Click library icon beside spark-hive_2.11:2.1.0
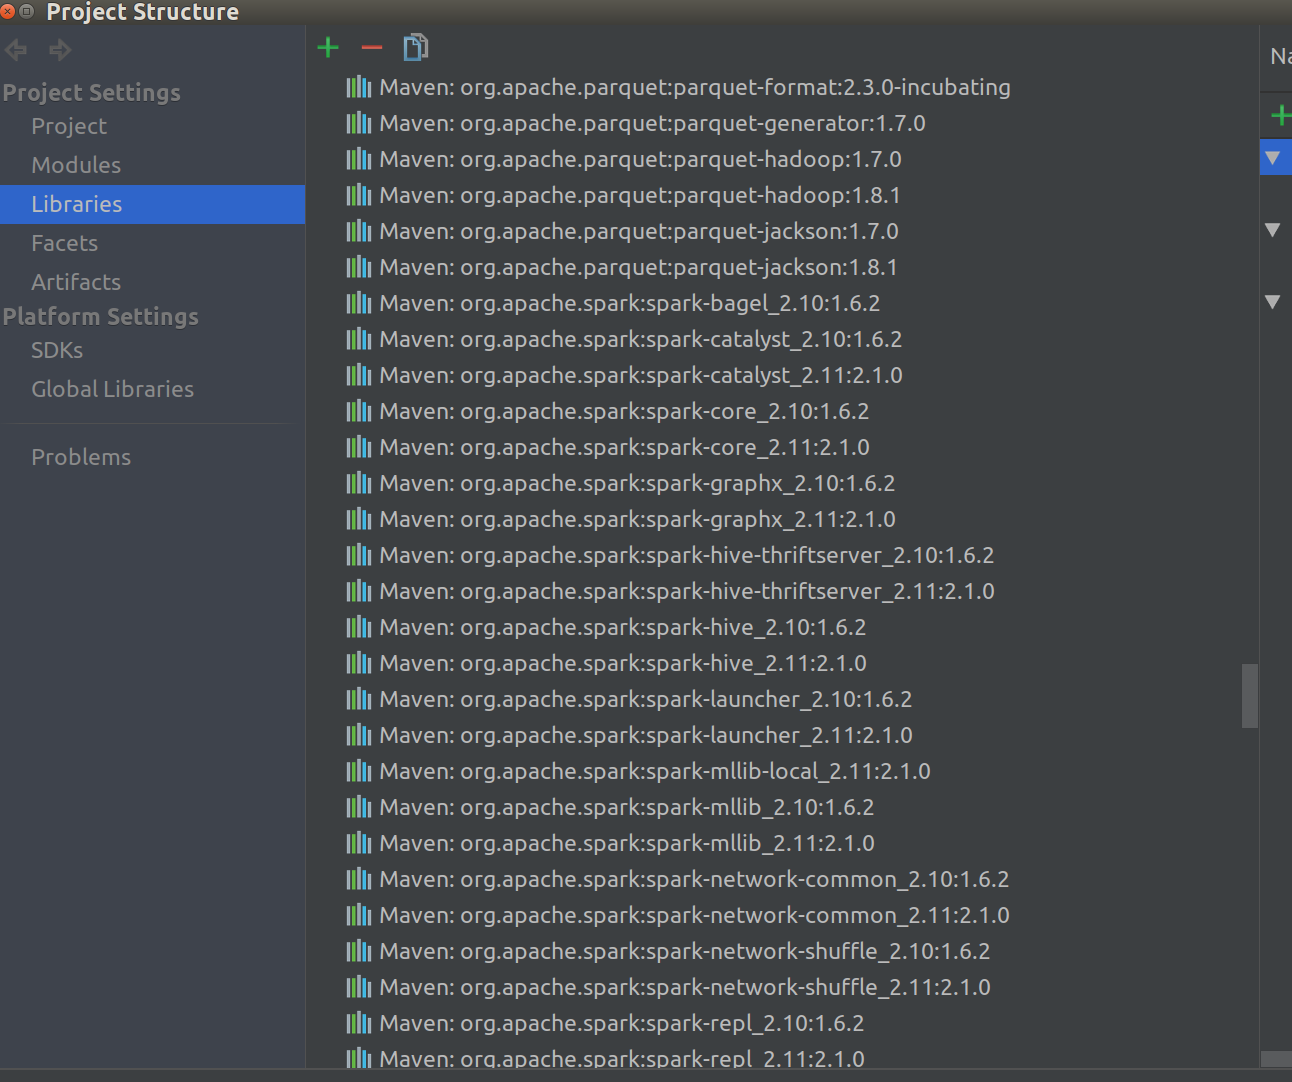The height and width of the screenshot is (1082, 1292). (x=359, y=663)
